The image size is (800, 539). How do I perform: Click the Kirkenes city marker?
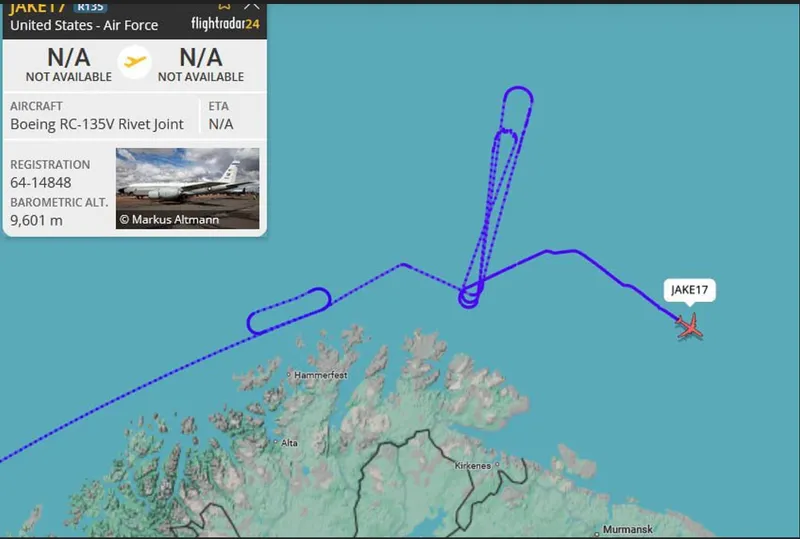click(497, 465)
